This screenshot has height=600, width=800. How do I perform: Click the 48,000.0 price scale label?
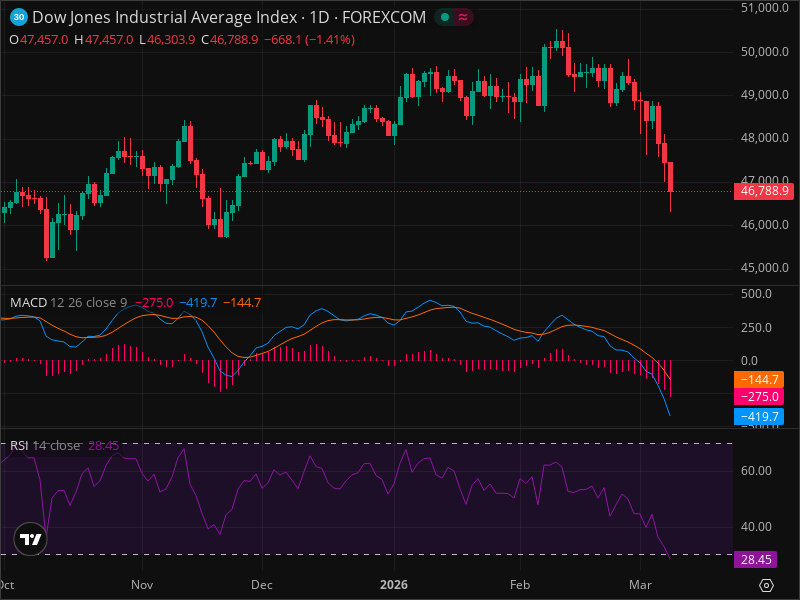coord(764,138)
